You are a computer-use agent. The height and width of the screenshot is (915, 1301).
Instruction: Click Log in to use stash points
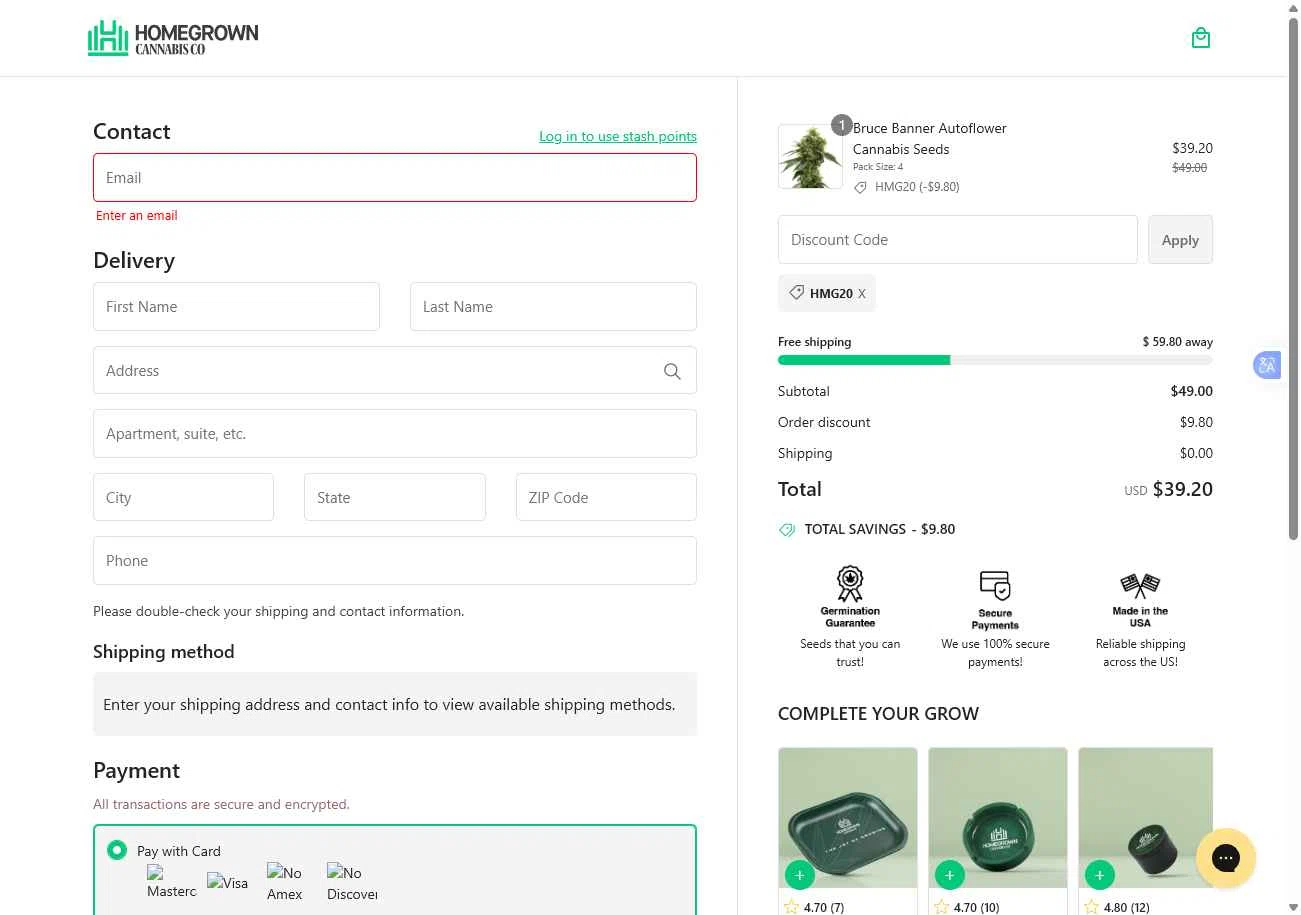[618, 136]
